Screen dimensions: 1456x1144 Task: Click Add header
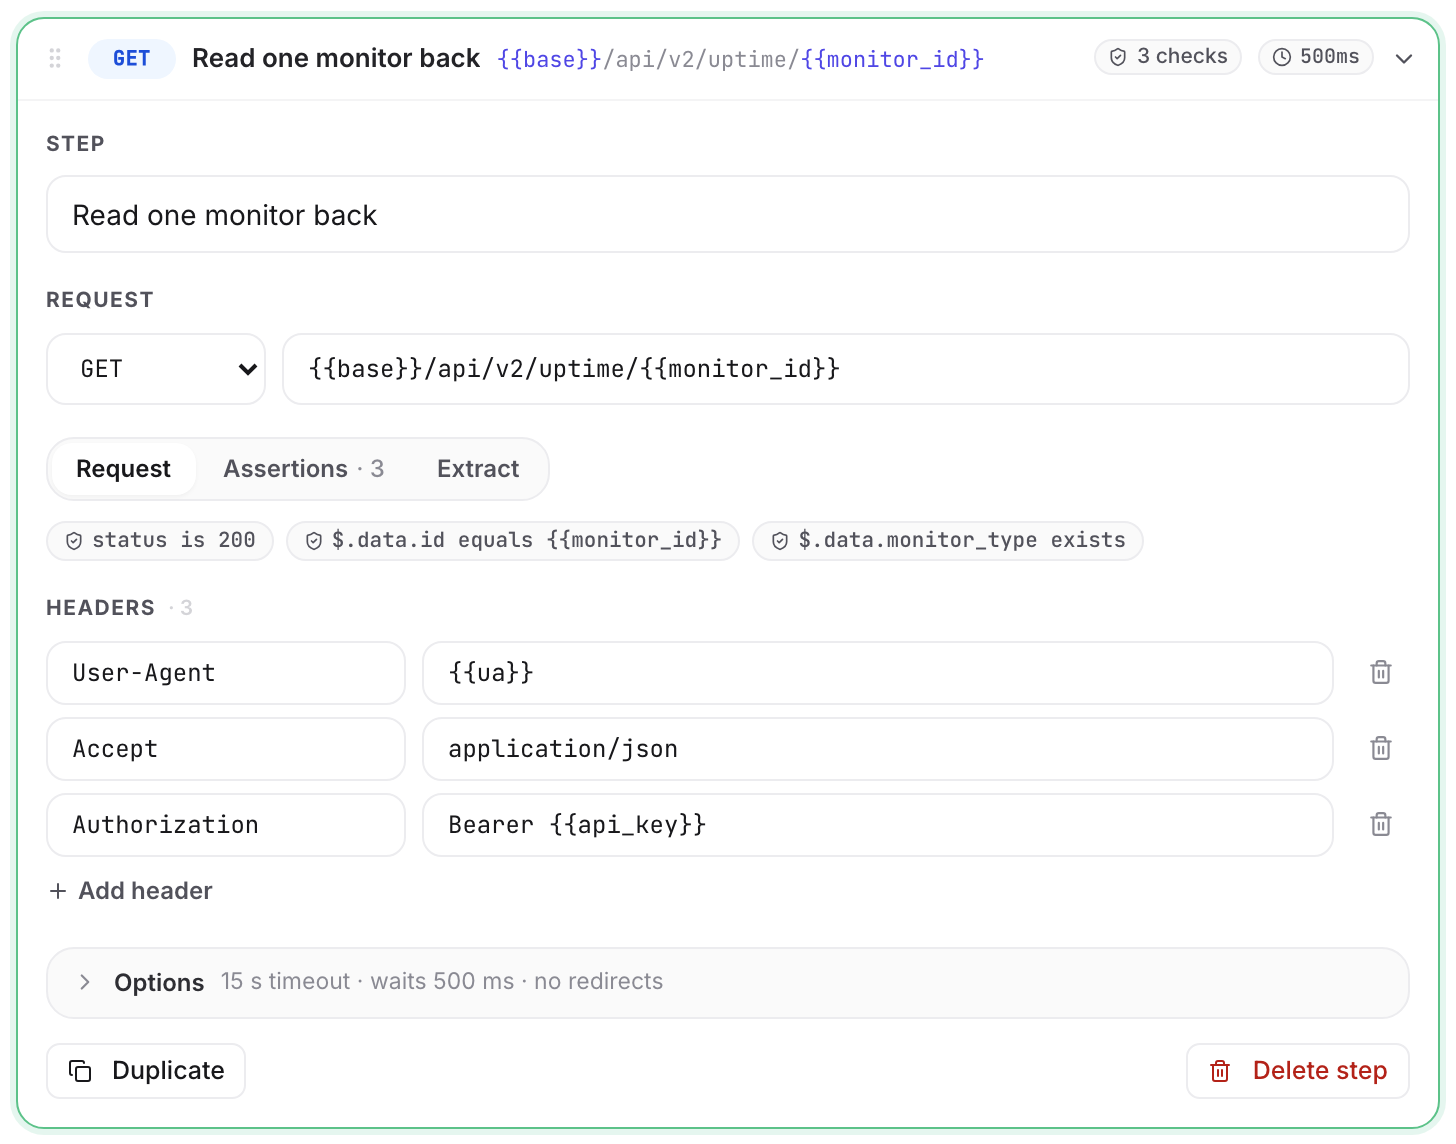131,891
